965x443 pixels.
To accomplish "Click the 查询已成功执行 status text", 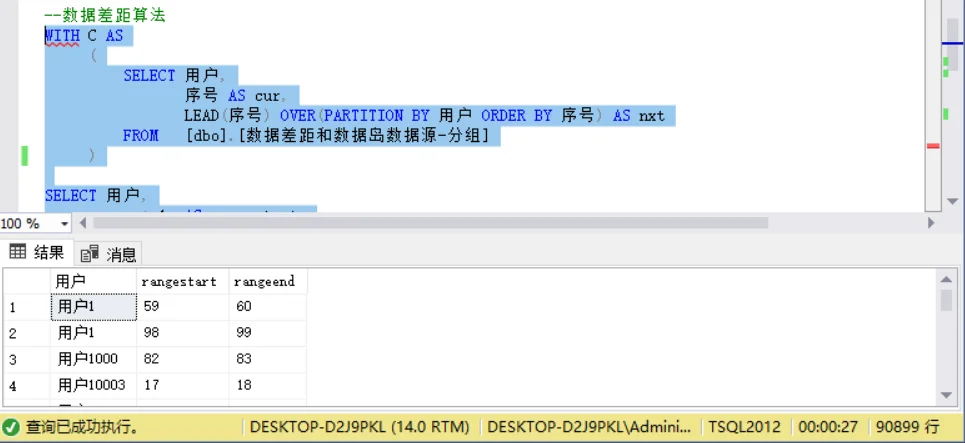I will [81, 426].
